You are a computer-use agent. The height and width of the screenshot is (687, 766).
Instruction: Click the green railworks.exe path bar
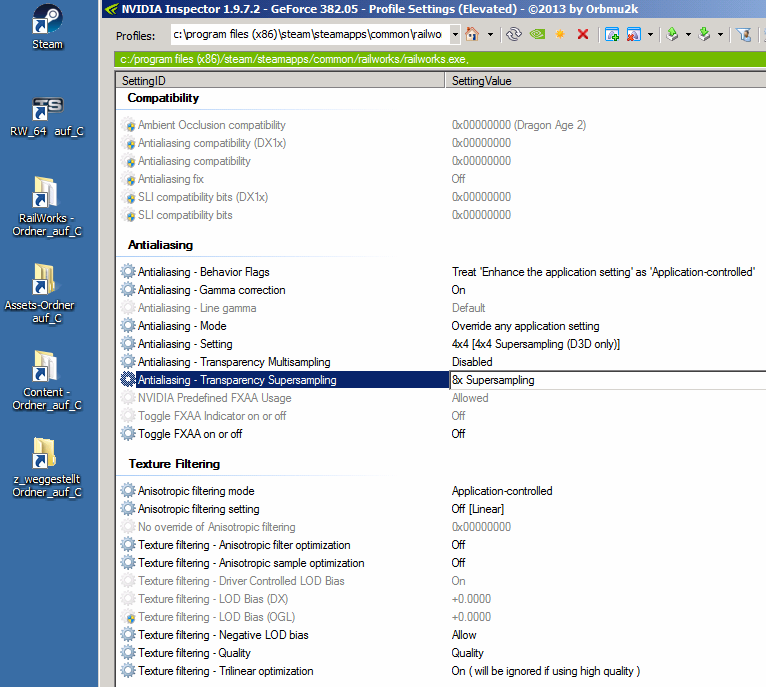(x=440, y=59)
